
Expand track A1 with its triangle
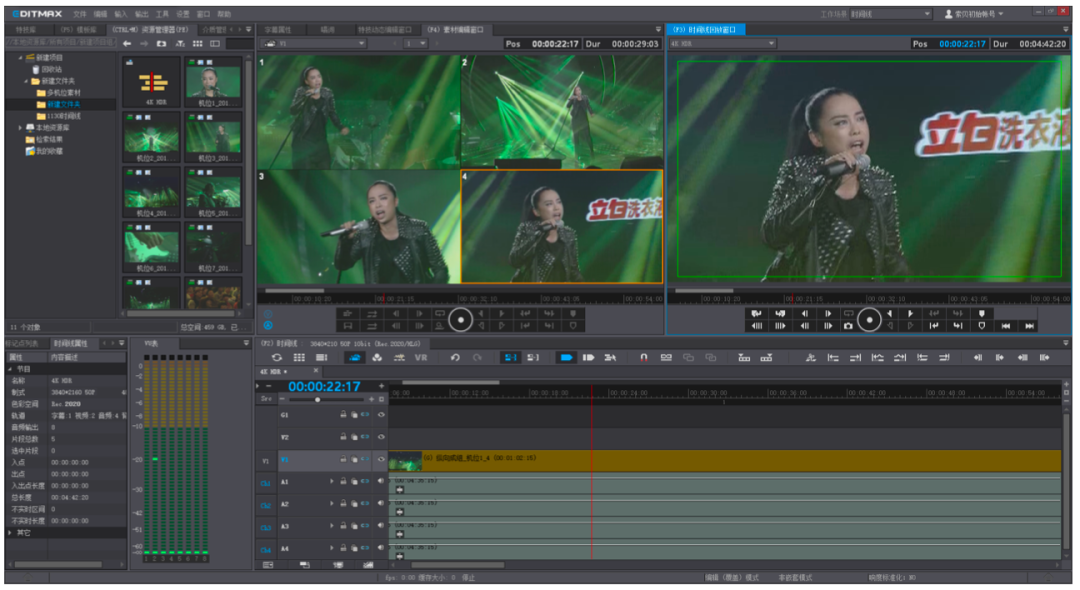click(331, 481)
